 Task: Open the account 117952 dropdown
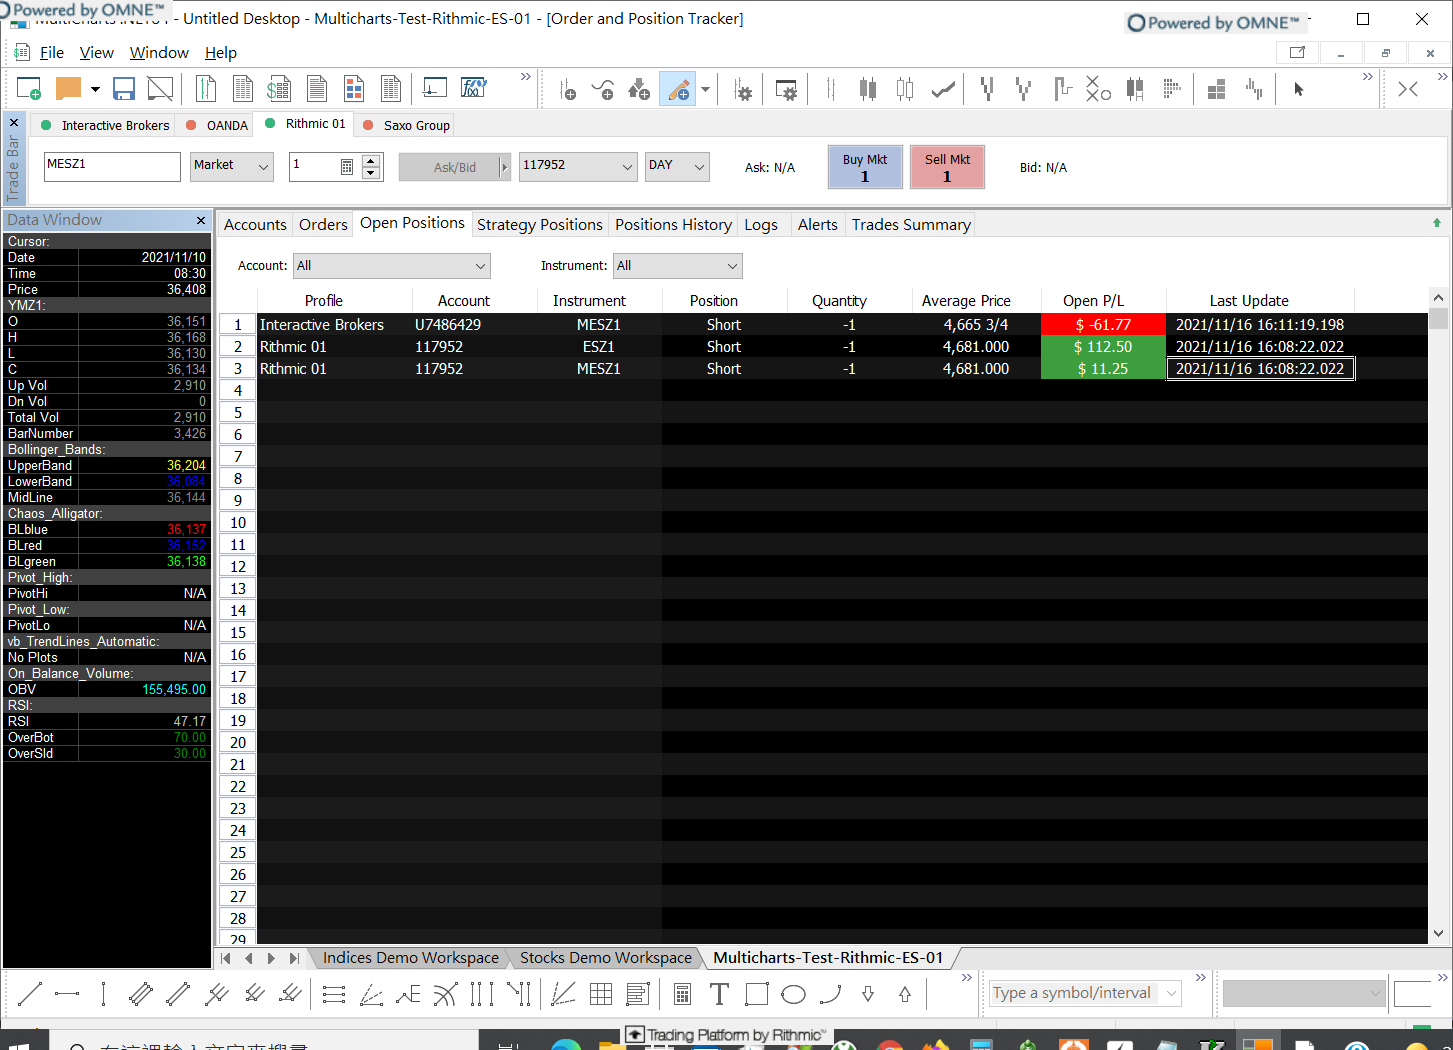pos(578,166)
